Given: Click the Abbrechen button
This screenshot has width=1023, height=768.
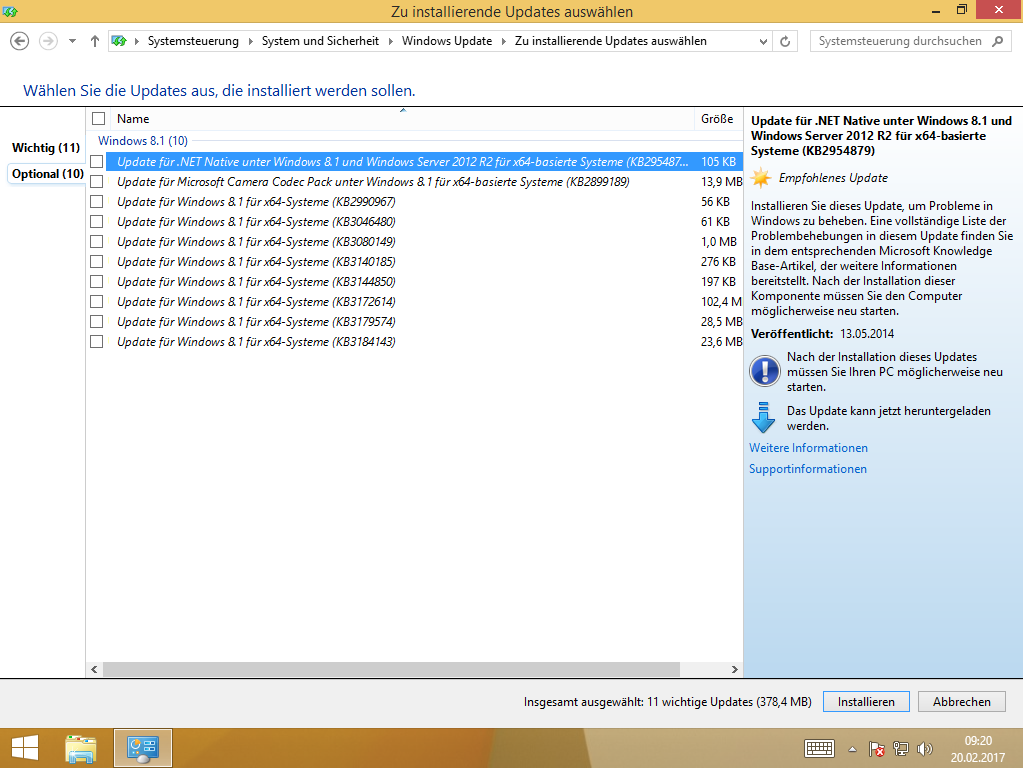Looking at the screenshot, I should click(962, 701).
